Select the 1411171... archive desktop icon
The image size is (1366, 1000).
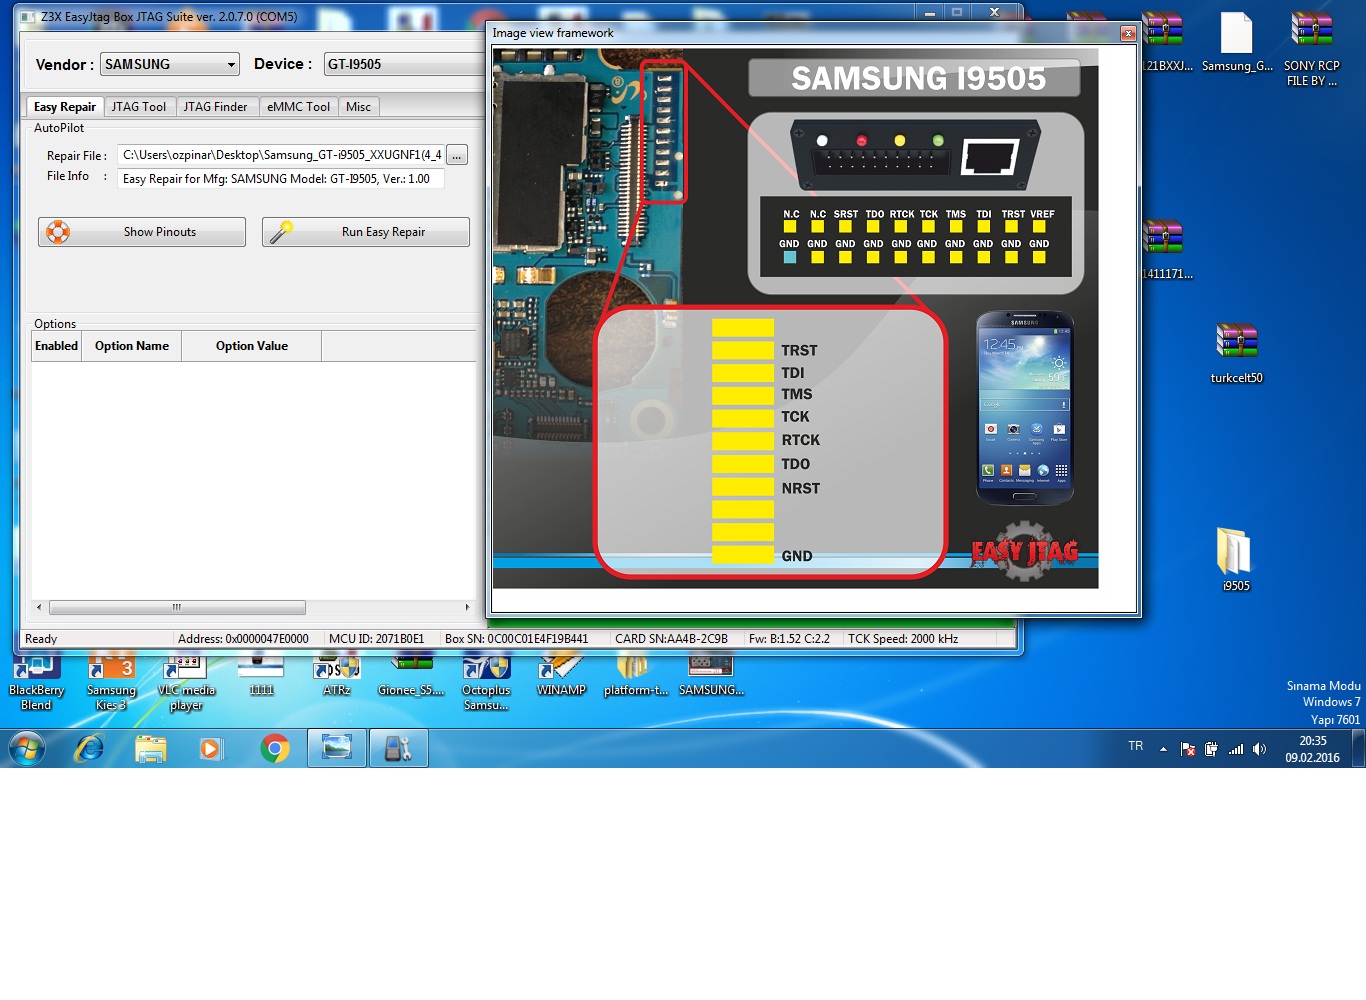[1164, 250]
